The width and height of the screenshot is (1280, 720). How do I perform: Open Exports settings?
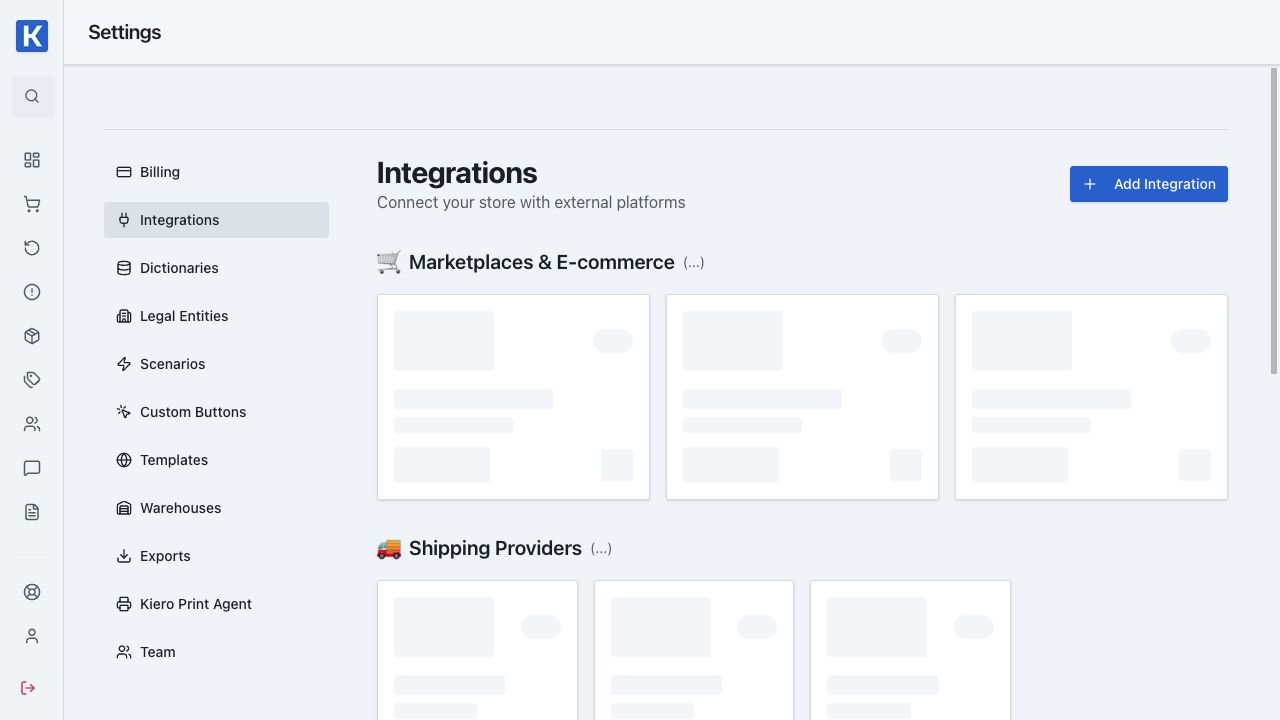216,556
